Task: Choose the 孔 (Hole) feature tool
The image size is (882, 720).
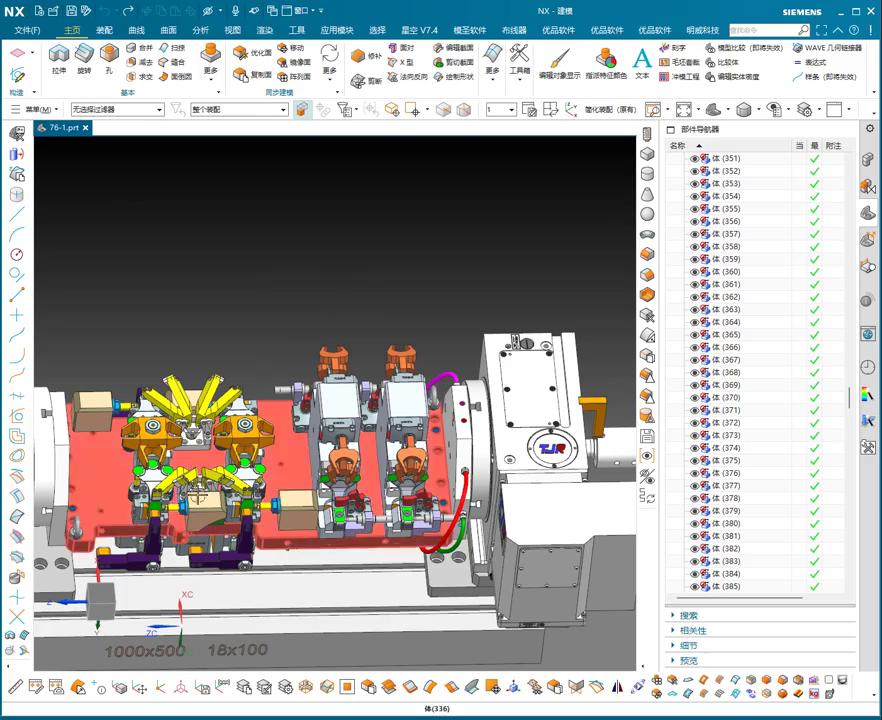Action: [x=109, y=58]
